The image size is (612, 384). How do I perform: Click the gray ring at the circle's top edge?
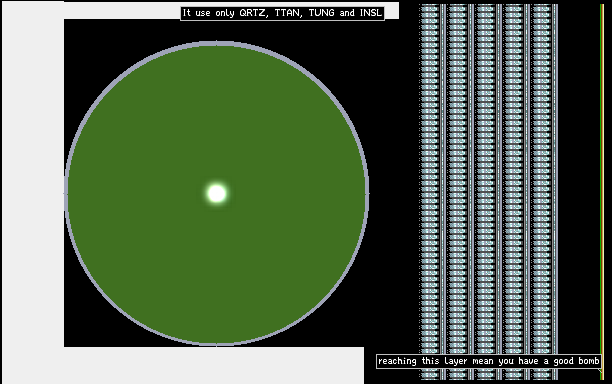click(217, 44)
